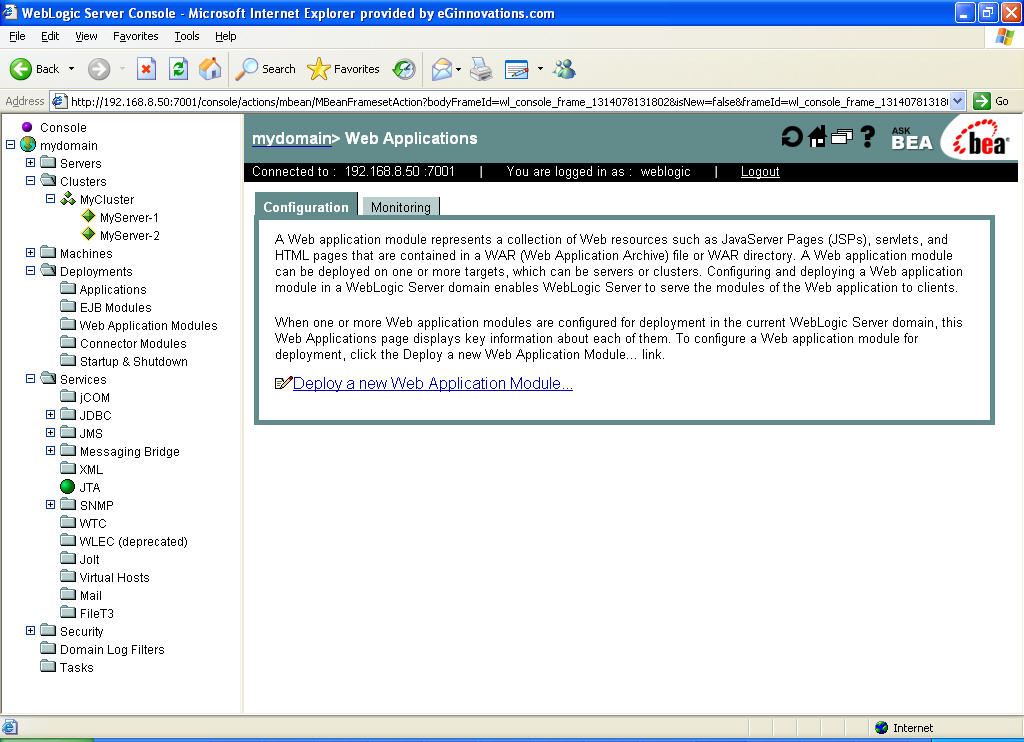Expand the JDBC tree node
The width and height of the screenshot is (1024, 742).
pos(50,414)
